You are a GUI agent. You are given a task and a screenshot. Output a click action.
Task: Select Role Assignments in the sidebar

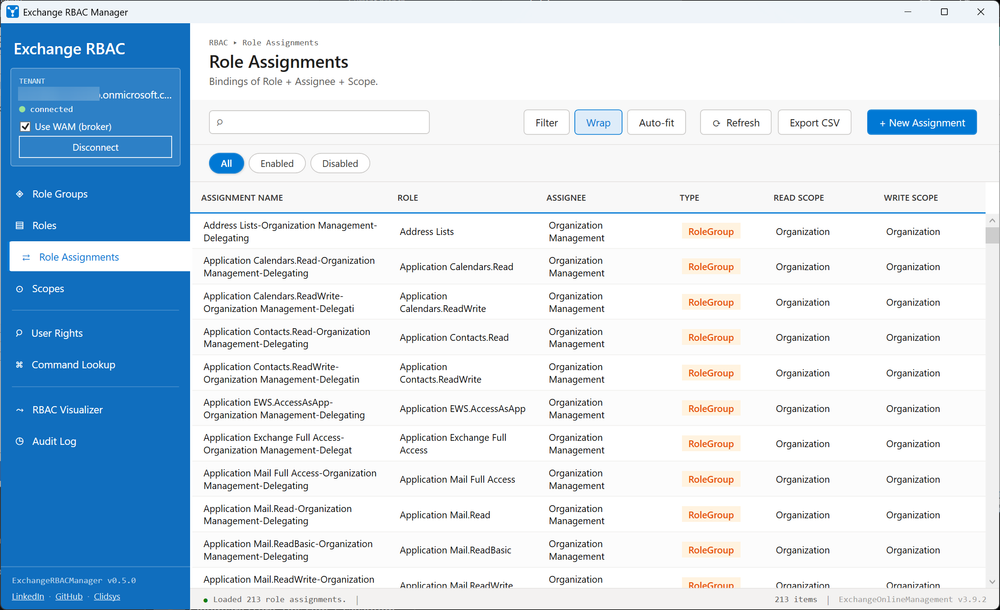pos(100,257)
